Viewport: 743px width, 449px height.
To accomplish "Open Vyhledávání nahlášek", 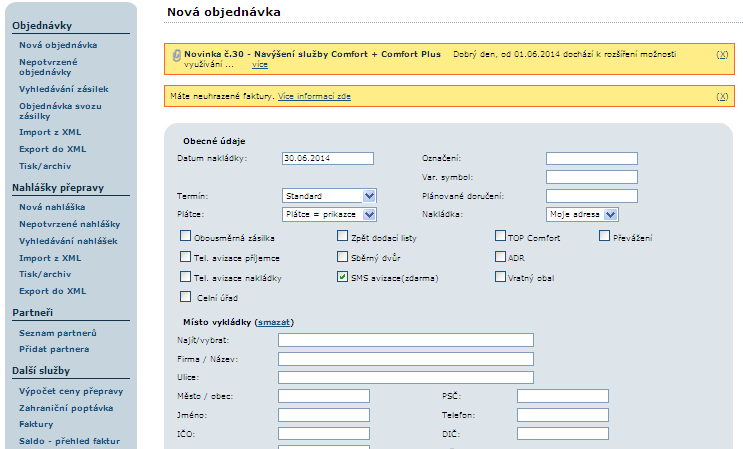I will (68, 241).
